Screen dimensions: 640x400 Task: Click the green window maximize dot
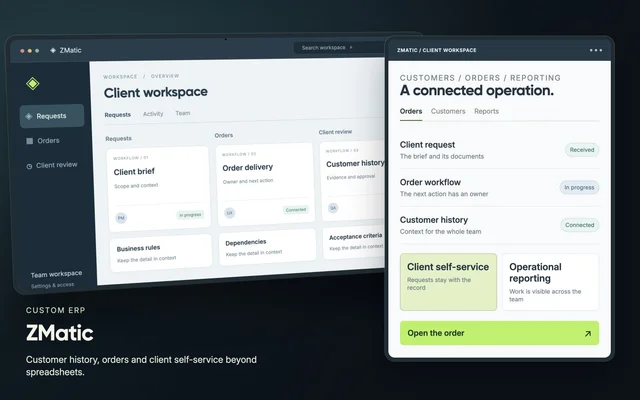tap(37, 51)
